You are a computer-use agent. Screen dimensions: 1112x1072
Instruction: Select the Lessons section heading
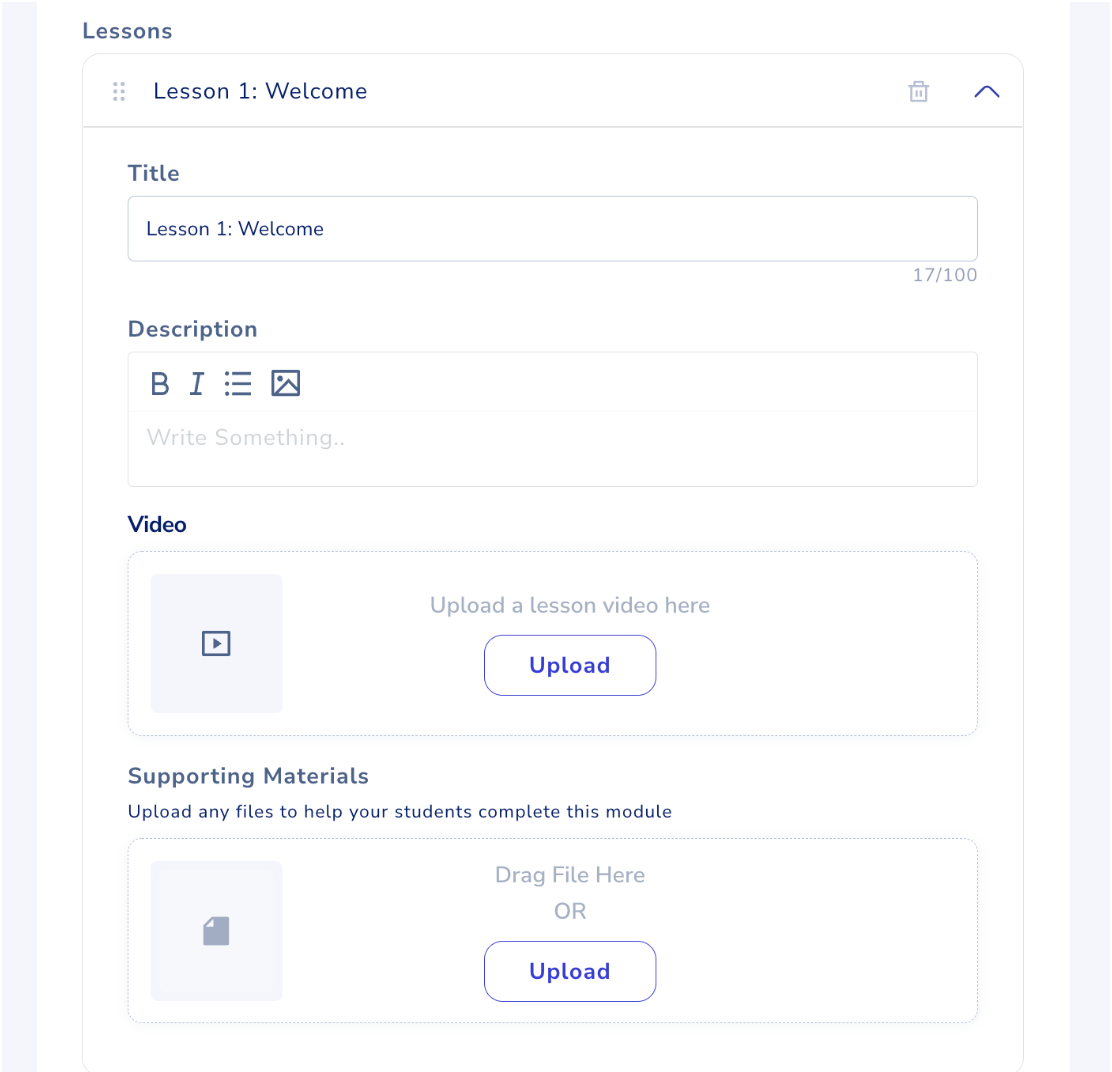pyautogui.click(x=127, y=31)
